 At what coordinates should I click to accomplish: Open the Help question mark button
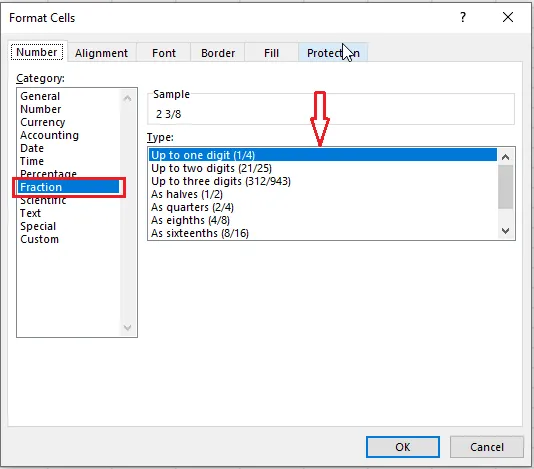coord(462,17)
